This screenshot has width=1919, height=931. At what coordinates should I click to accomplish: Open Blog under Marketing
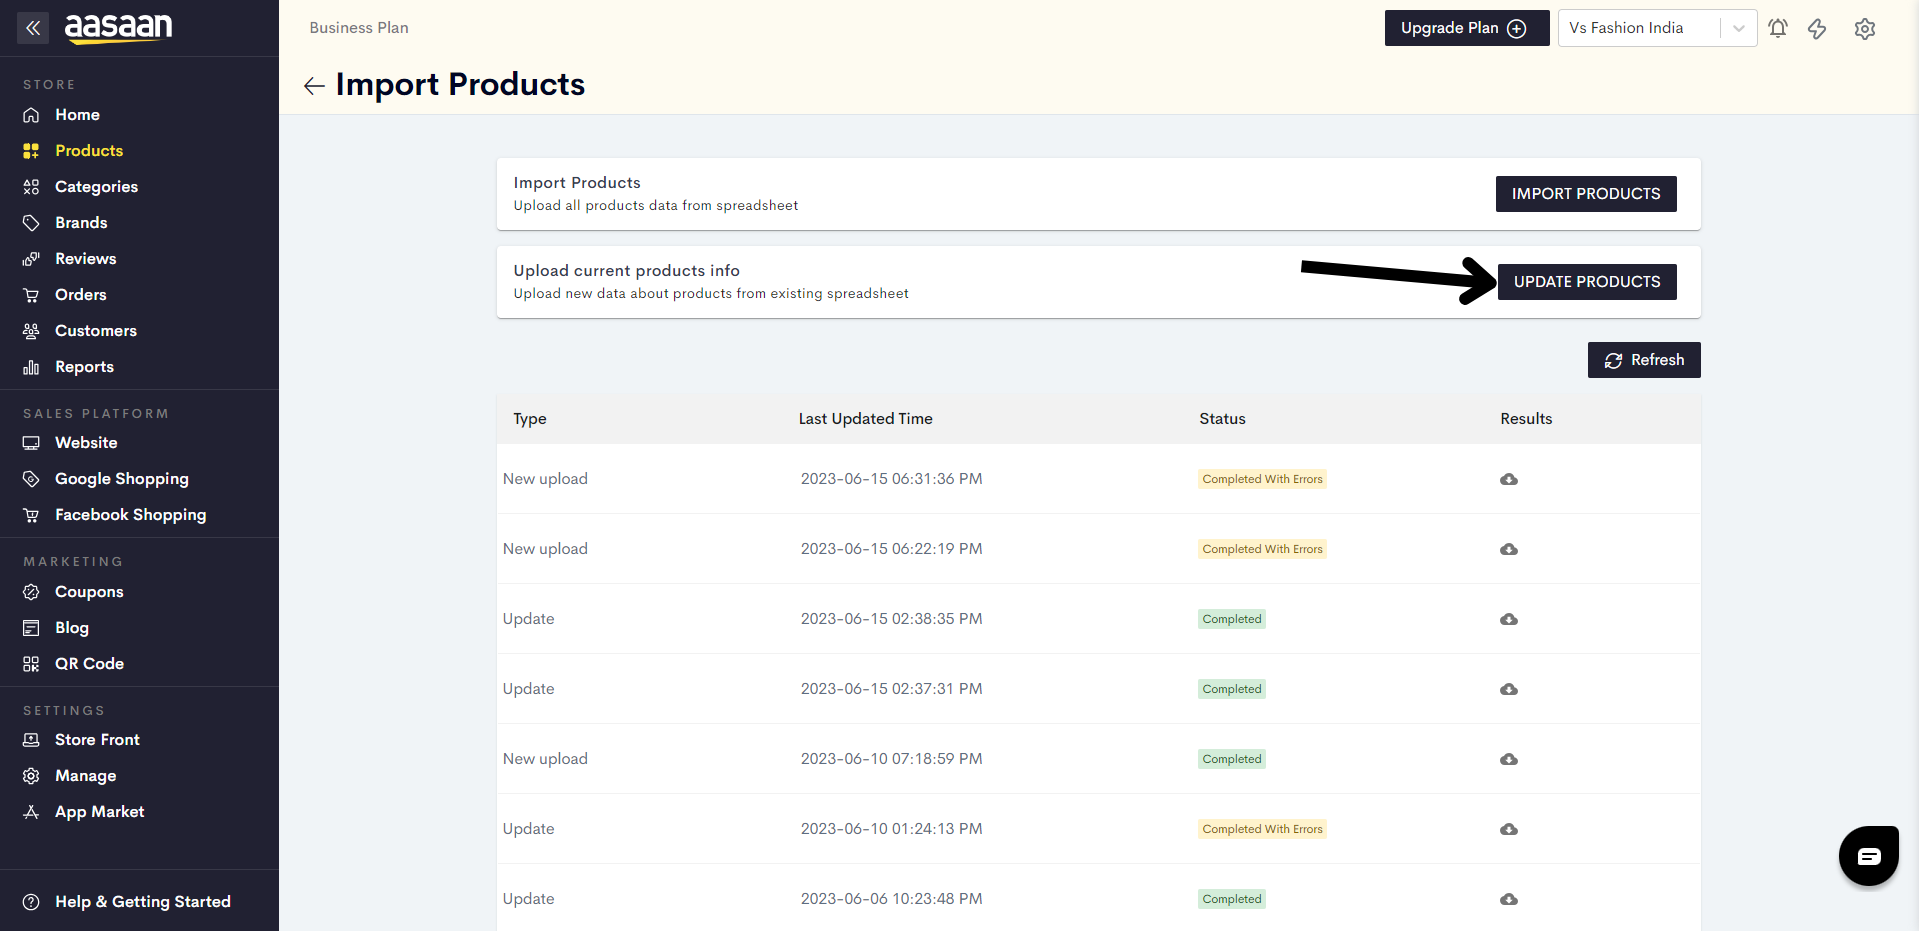pyautogui.click(x=72, y=628)
